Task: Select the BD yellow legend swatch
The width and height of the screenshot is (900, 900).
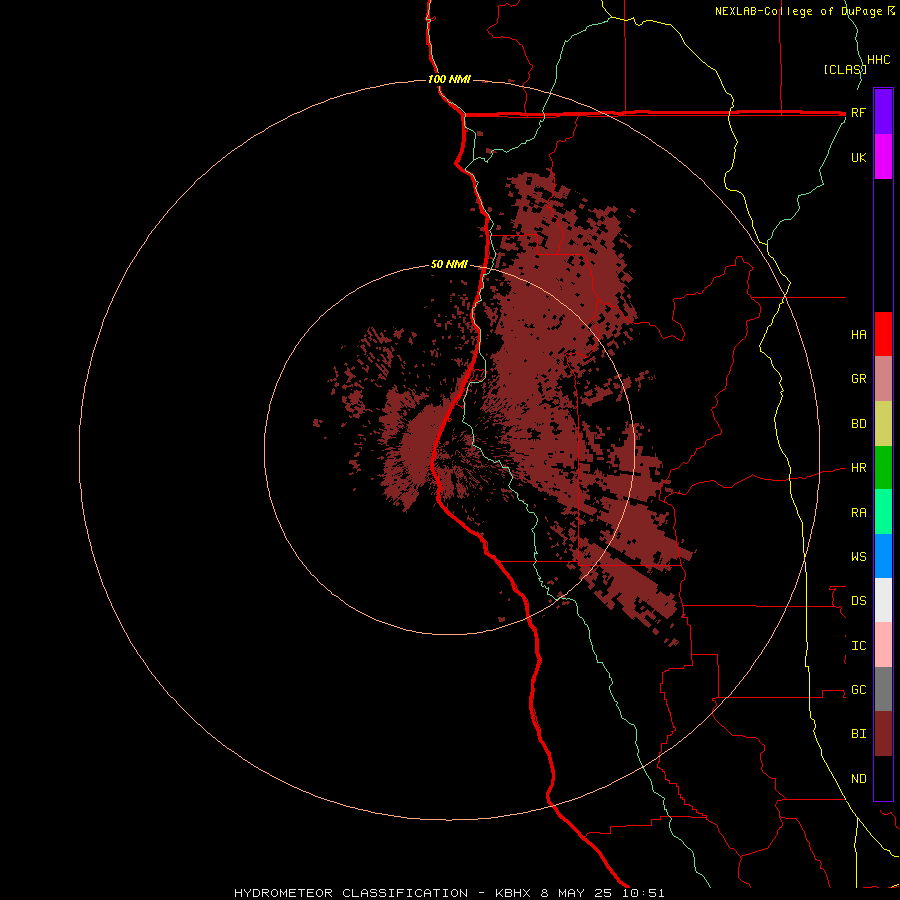Action: (x=883, y=424)
